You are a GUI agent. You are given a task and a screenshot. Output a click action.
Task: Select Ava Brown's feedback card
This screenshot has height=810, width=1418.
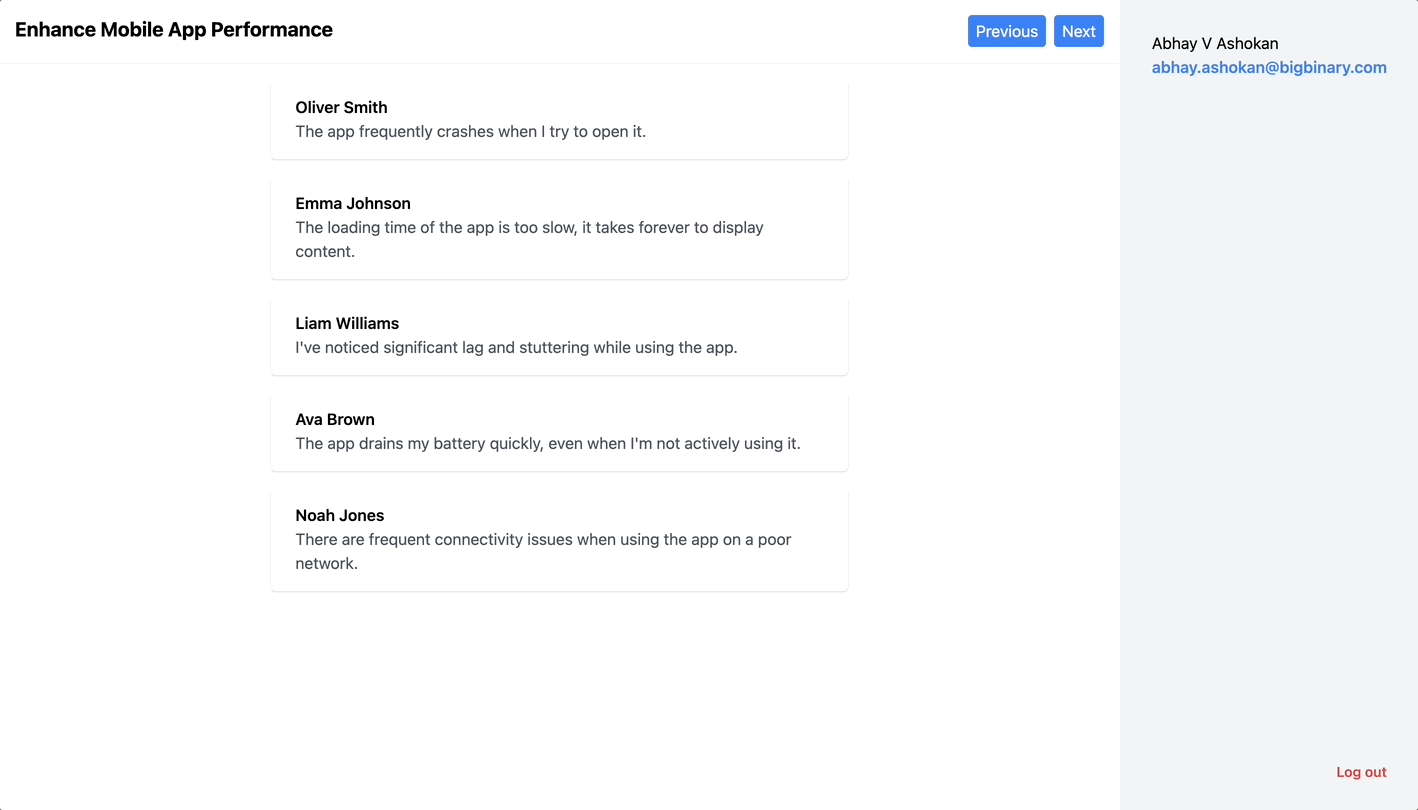[x=559, y=431]
